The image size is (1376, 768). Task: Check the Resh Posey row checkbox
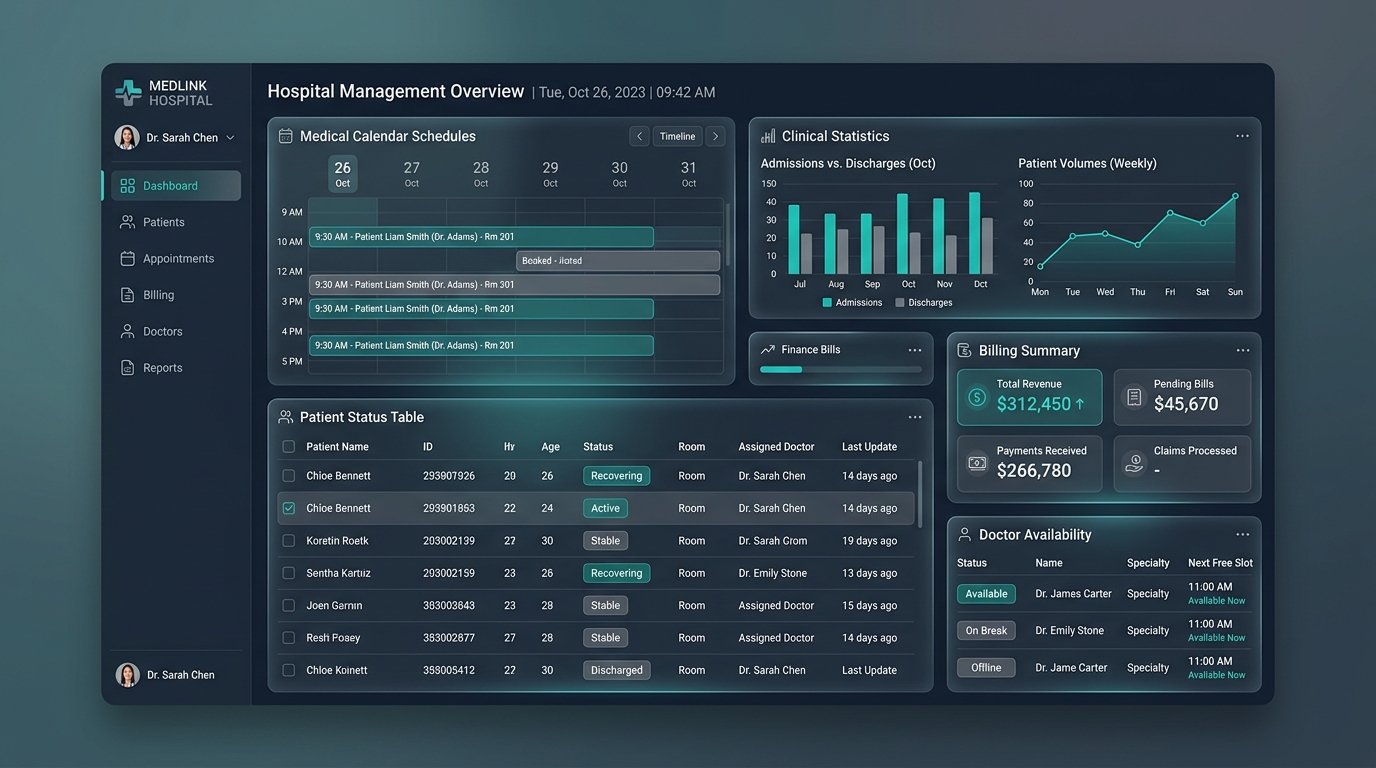[289, 638]
